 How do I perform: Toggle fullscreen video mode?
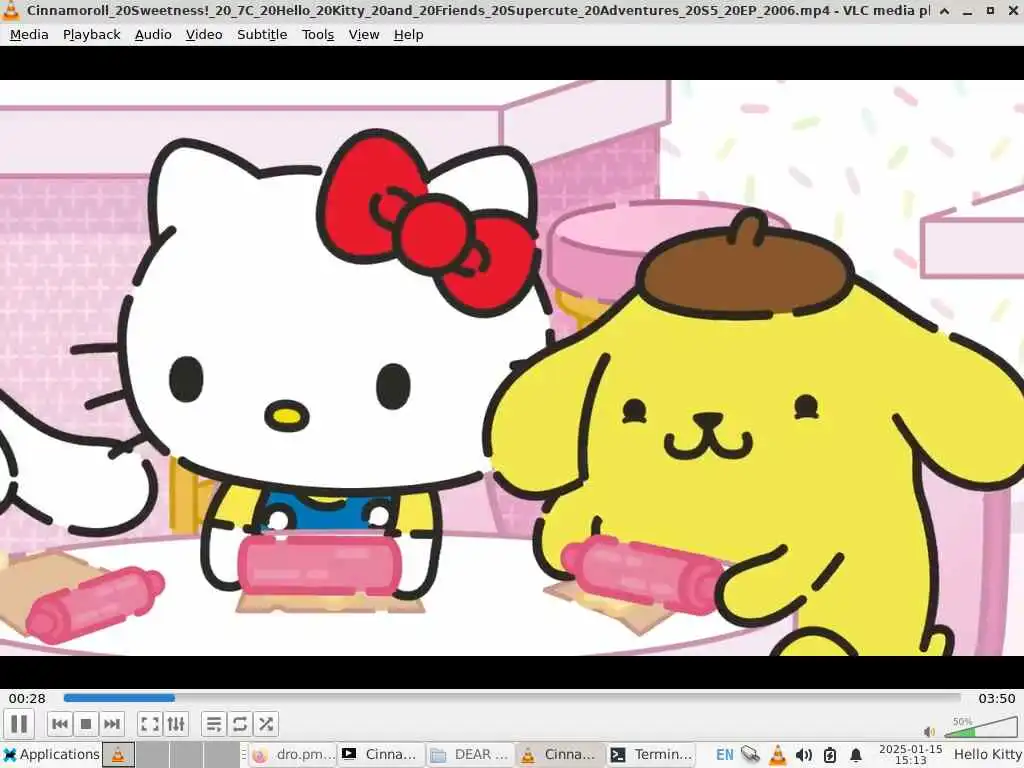(150, 724)
